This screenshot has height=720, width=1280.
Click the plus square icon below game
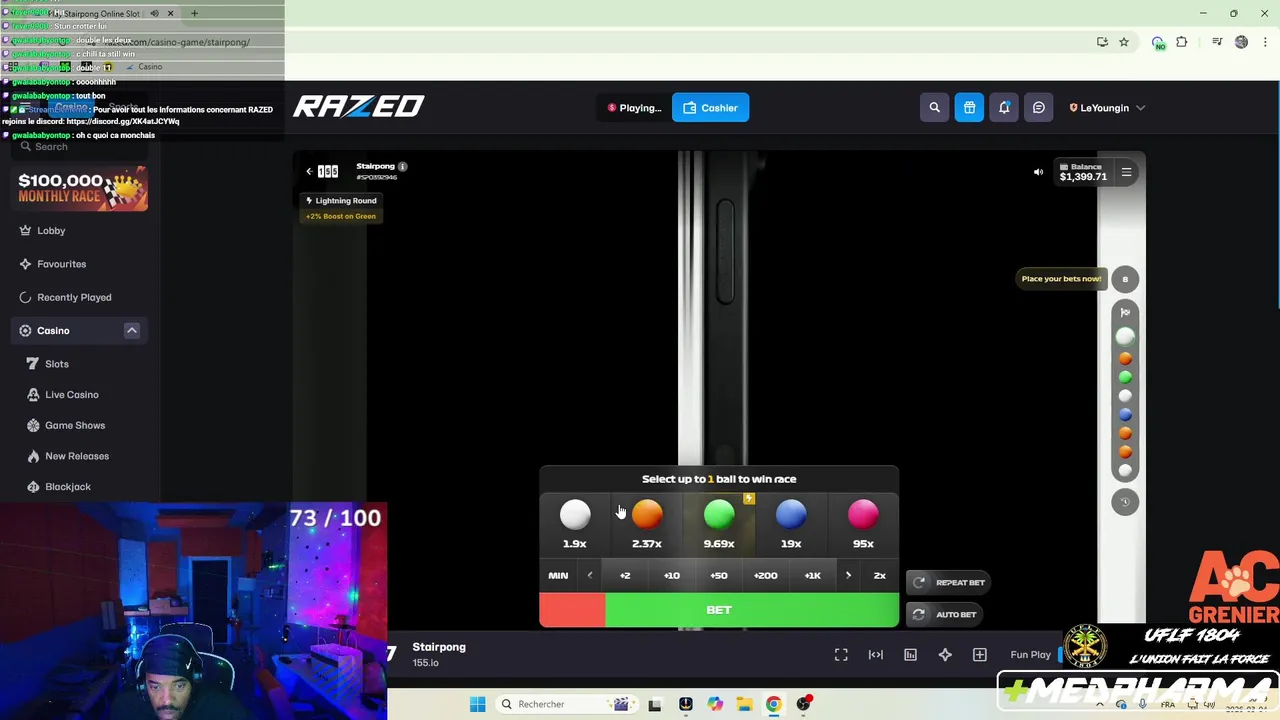pyautogui.click(x=980, y=655)
